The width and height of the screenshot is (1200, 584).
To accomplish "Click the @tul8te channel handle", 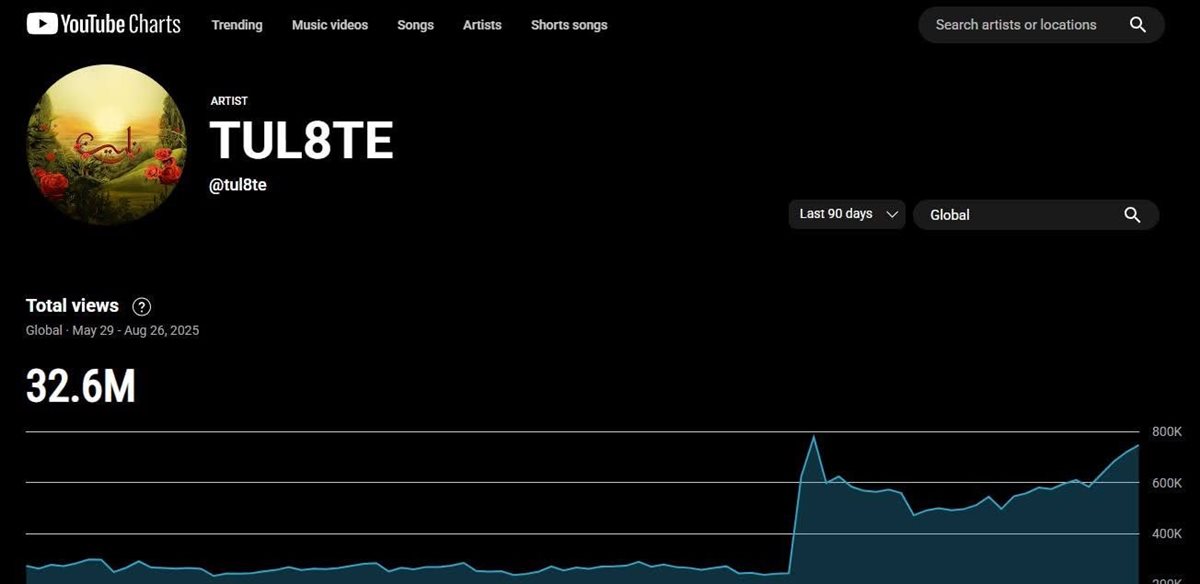I will click(238, 185).
